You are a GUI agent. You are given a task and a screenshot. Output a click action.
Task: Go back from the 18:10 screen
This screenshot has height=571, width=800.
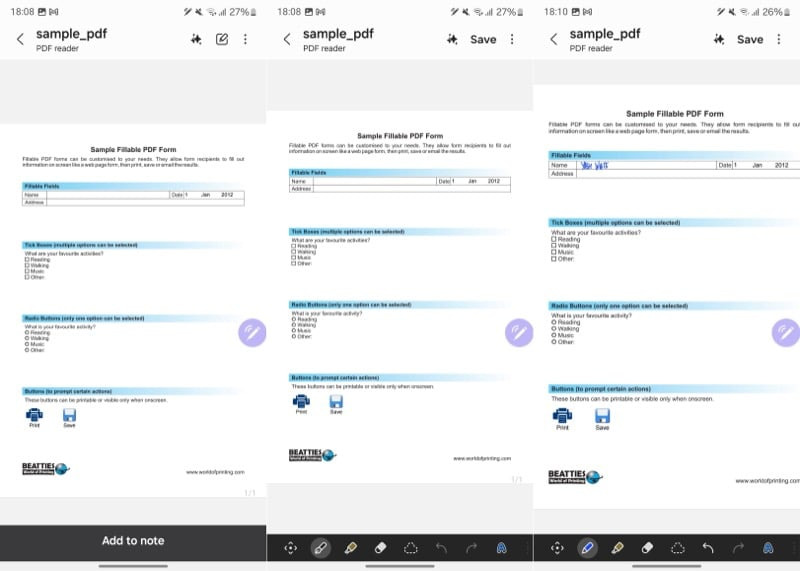tap(554, 39)
